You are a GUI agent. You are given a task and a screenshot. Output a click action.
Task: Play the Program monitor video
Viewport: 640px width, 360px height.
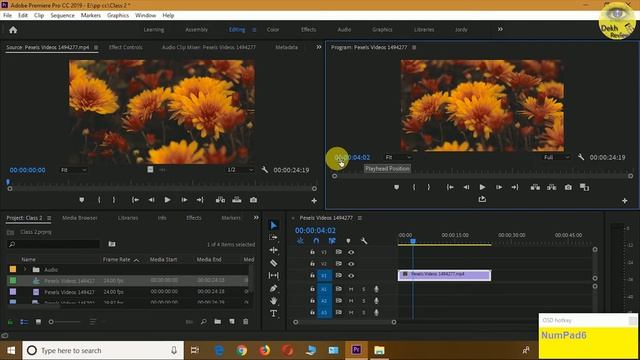coord(482,187)
